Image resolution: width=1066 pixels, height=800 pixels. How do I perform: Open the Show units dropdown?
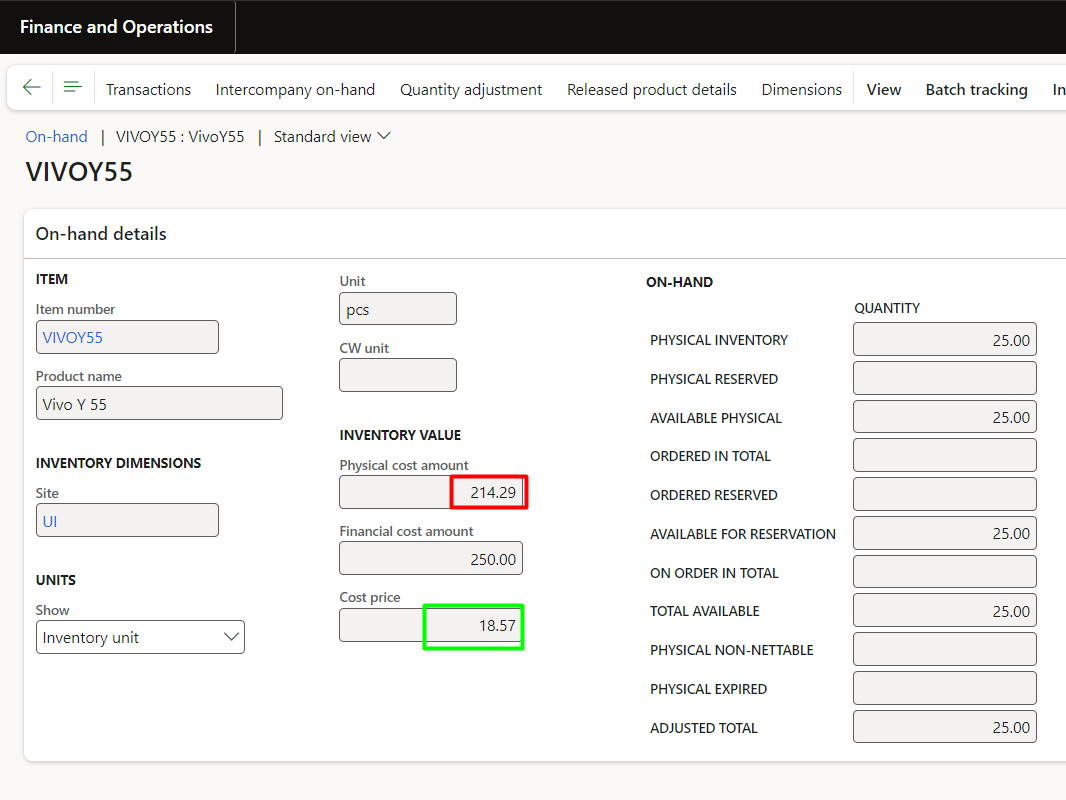tap(140, 638)
